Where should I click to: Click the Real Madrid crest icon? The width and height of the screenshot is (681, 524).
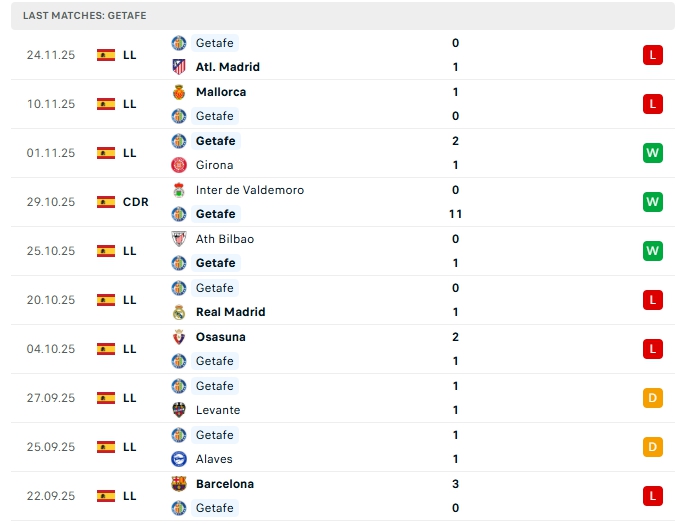coord(179,312)
